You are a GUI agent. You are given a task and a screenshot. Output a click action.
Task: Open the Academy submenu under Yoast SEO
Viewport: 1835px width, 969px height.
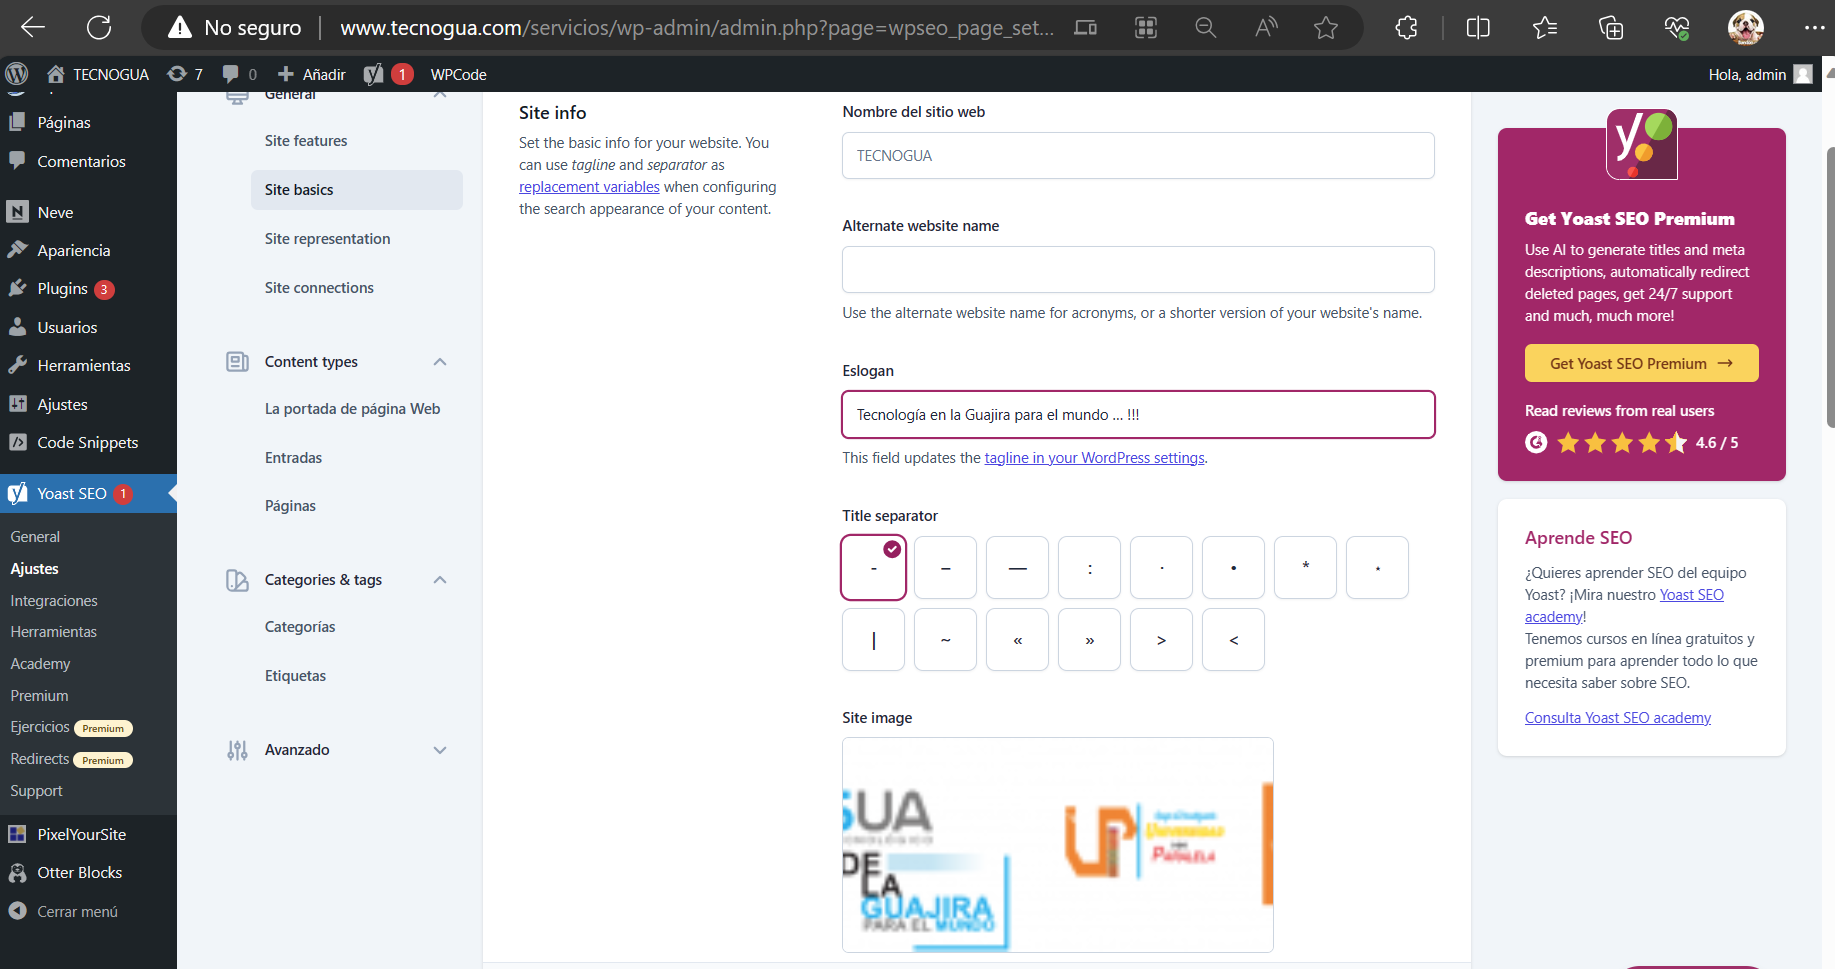tap(40, 664)
